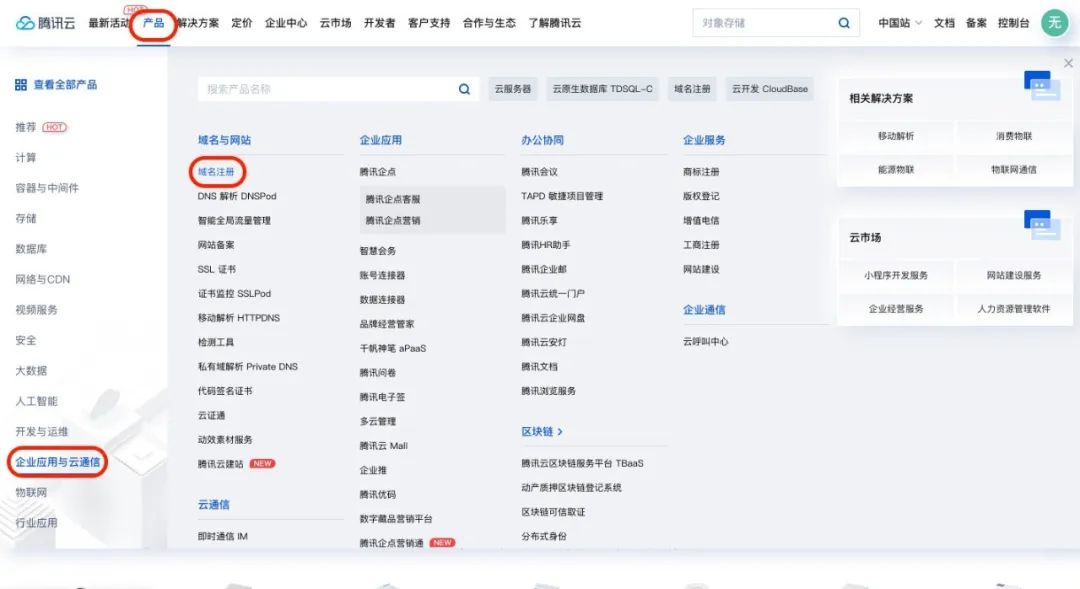
Task: Open 私有域解析 Private DNS link
Action: click(x=248, y=366)
